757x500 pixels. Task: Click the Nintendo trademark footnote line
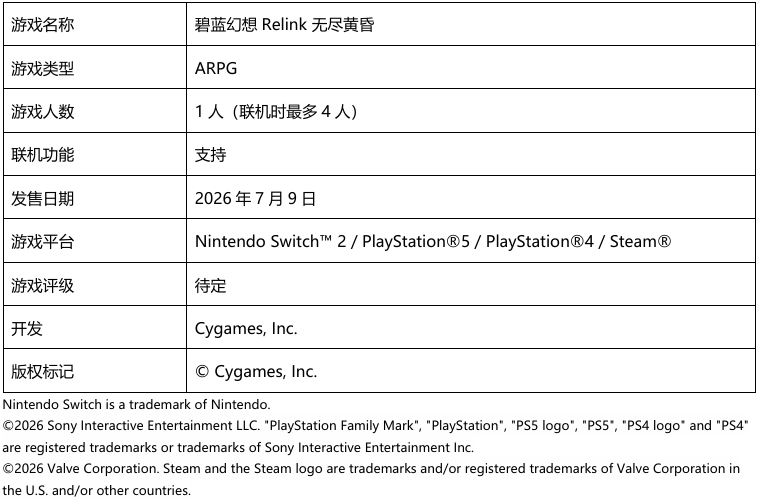137,405
